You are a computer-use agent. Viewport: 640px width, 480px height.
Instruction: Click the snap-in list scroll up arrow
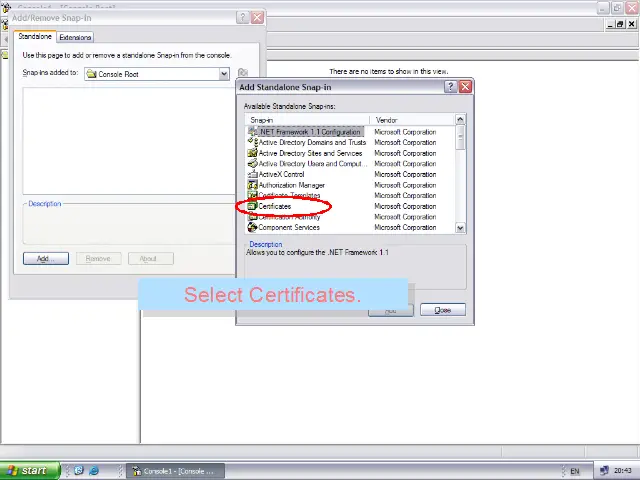(x=460, y=120)
